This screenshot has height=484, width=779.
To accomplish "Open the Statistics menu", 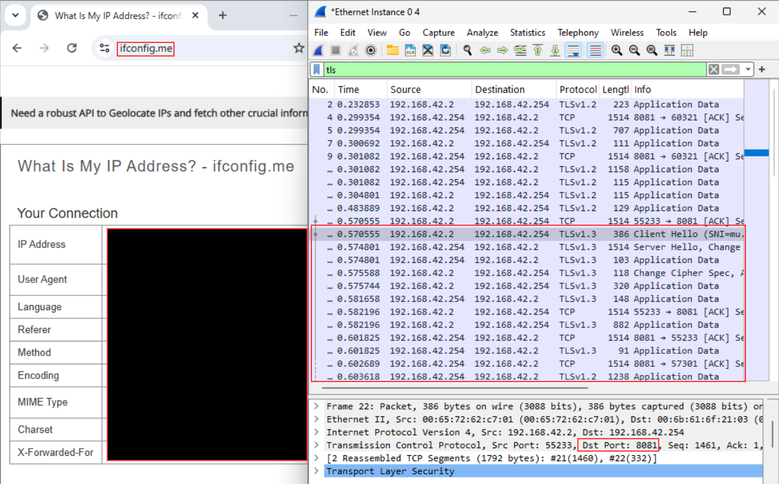I will click(527, 32).
